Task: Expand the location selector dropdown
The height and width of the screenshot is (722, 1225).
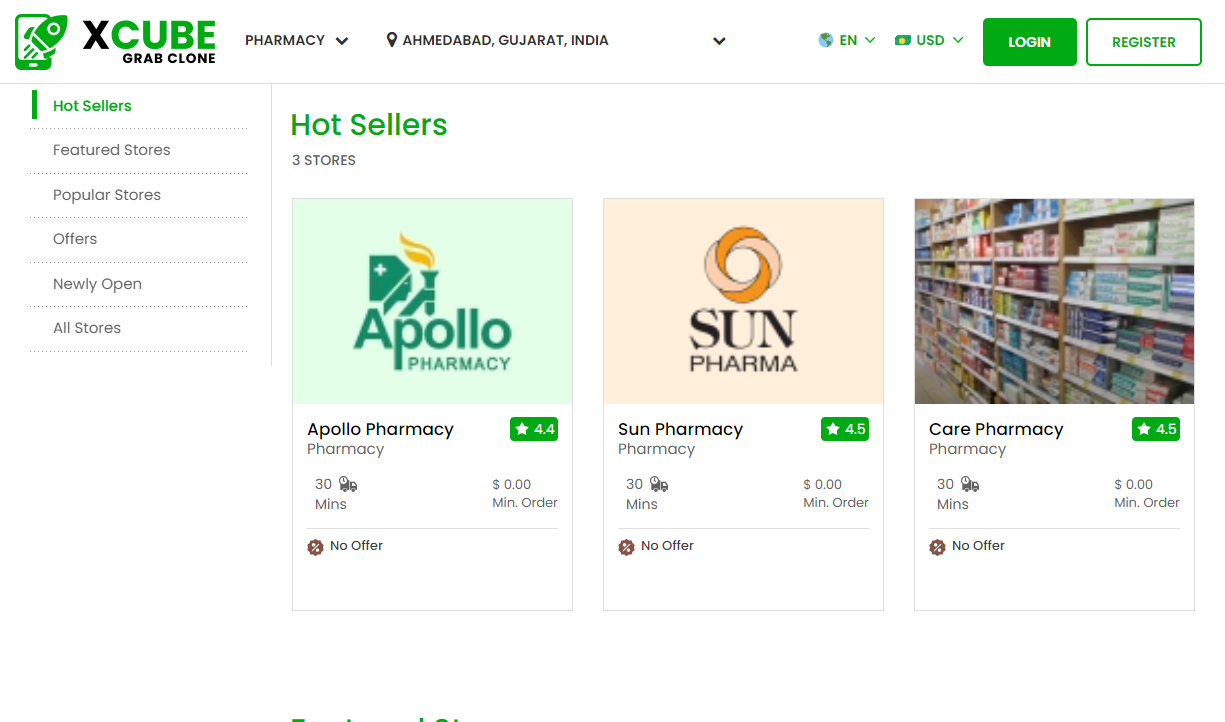Action: tap(719, 41)
